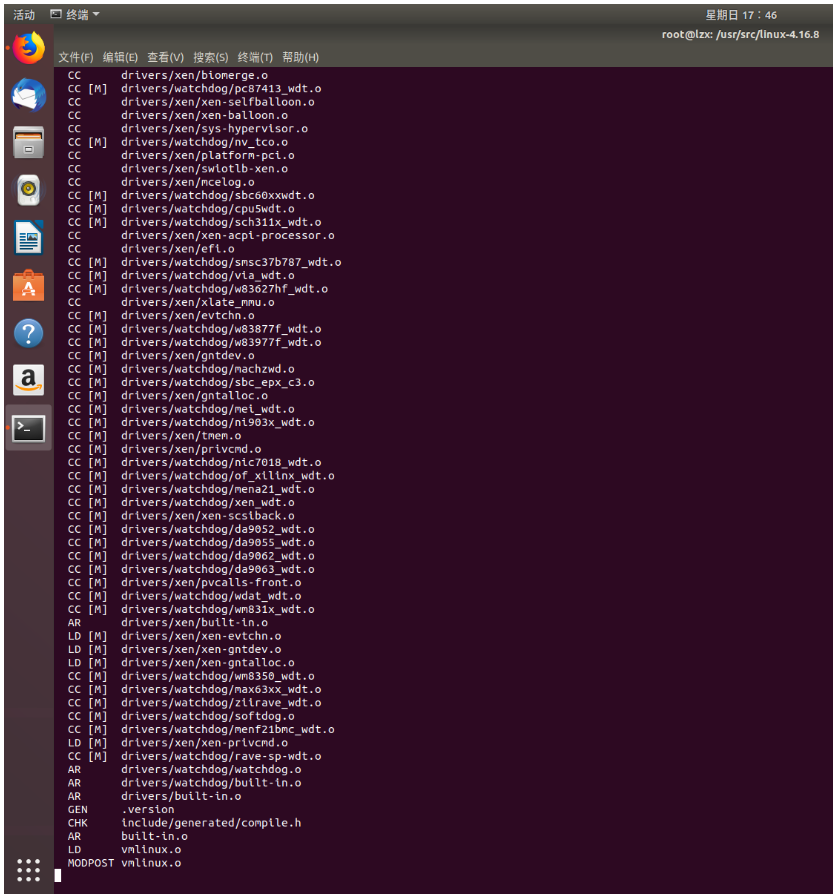The image size is (833, 895).
Task: Click the terminal title root@lzx path
Action: pyautogui.click(x=741, y=34)
